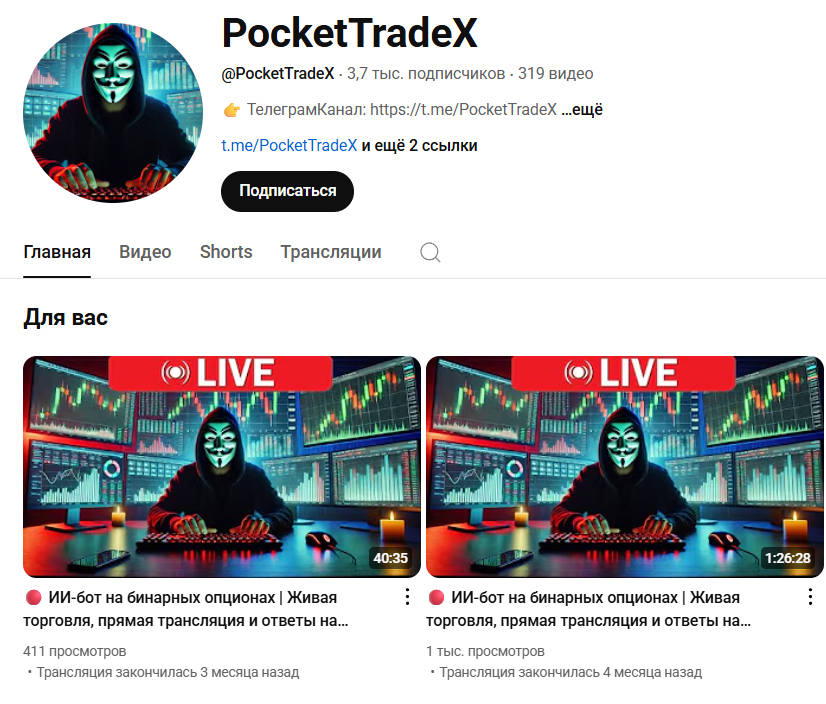Click red circle emoji before first video title
This screenshot has height=704, width=826.
click(33, 598)
